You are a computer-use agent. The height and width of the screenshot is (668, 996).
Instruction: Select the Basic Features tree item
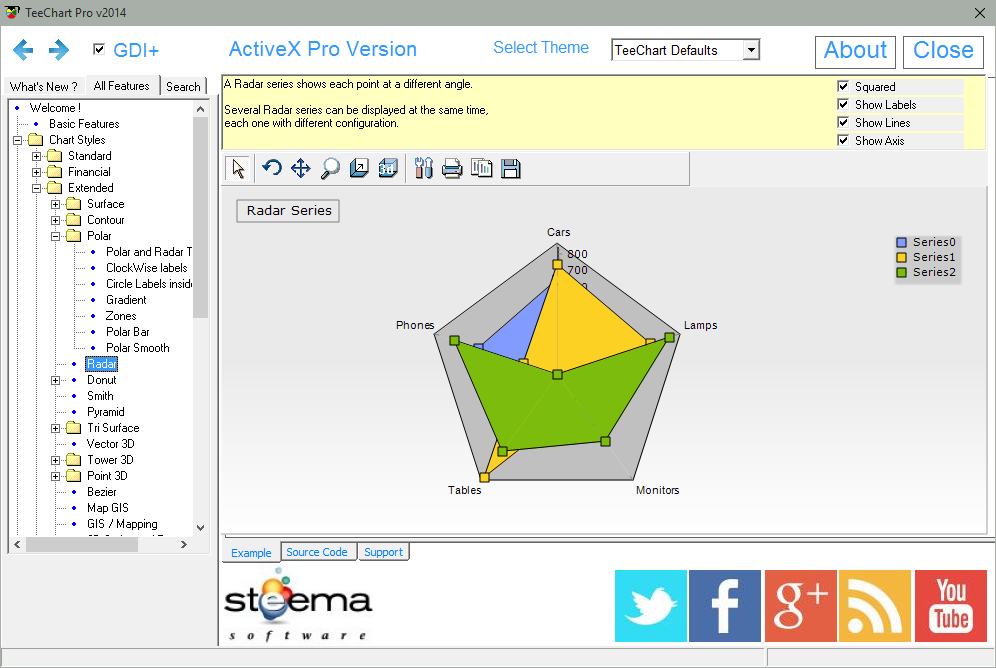point(84,124)
